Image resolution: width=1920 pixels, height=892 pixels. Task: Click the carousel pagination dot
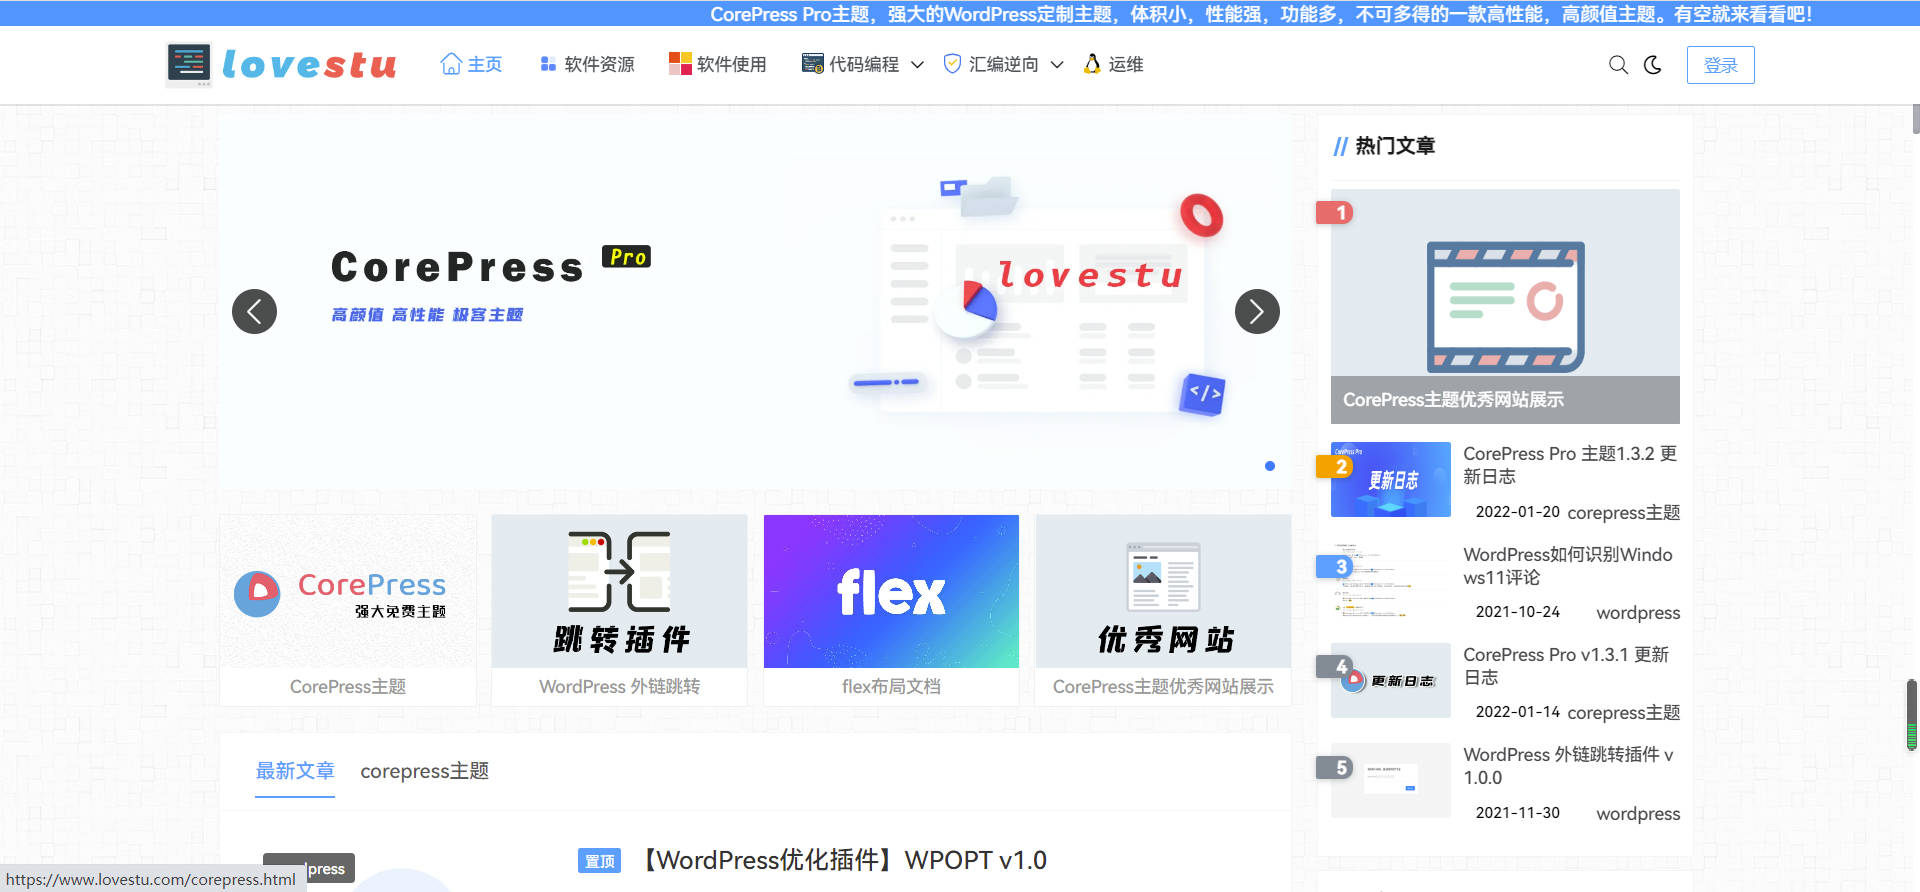tap(1270, 466)
